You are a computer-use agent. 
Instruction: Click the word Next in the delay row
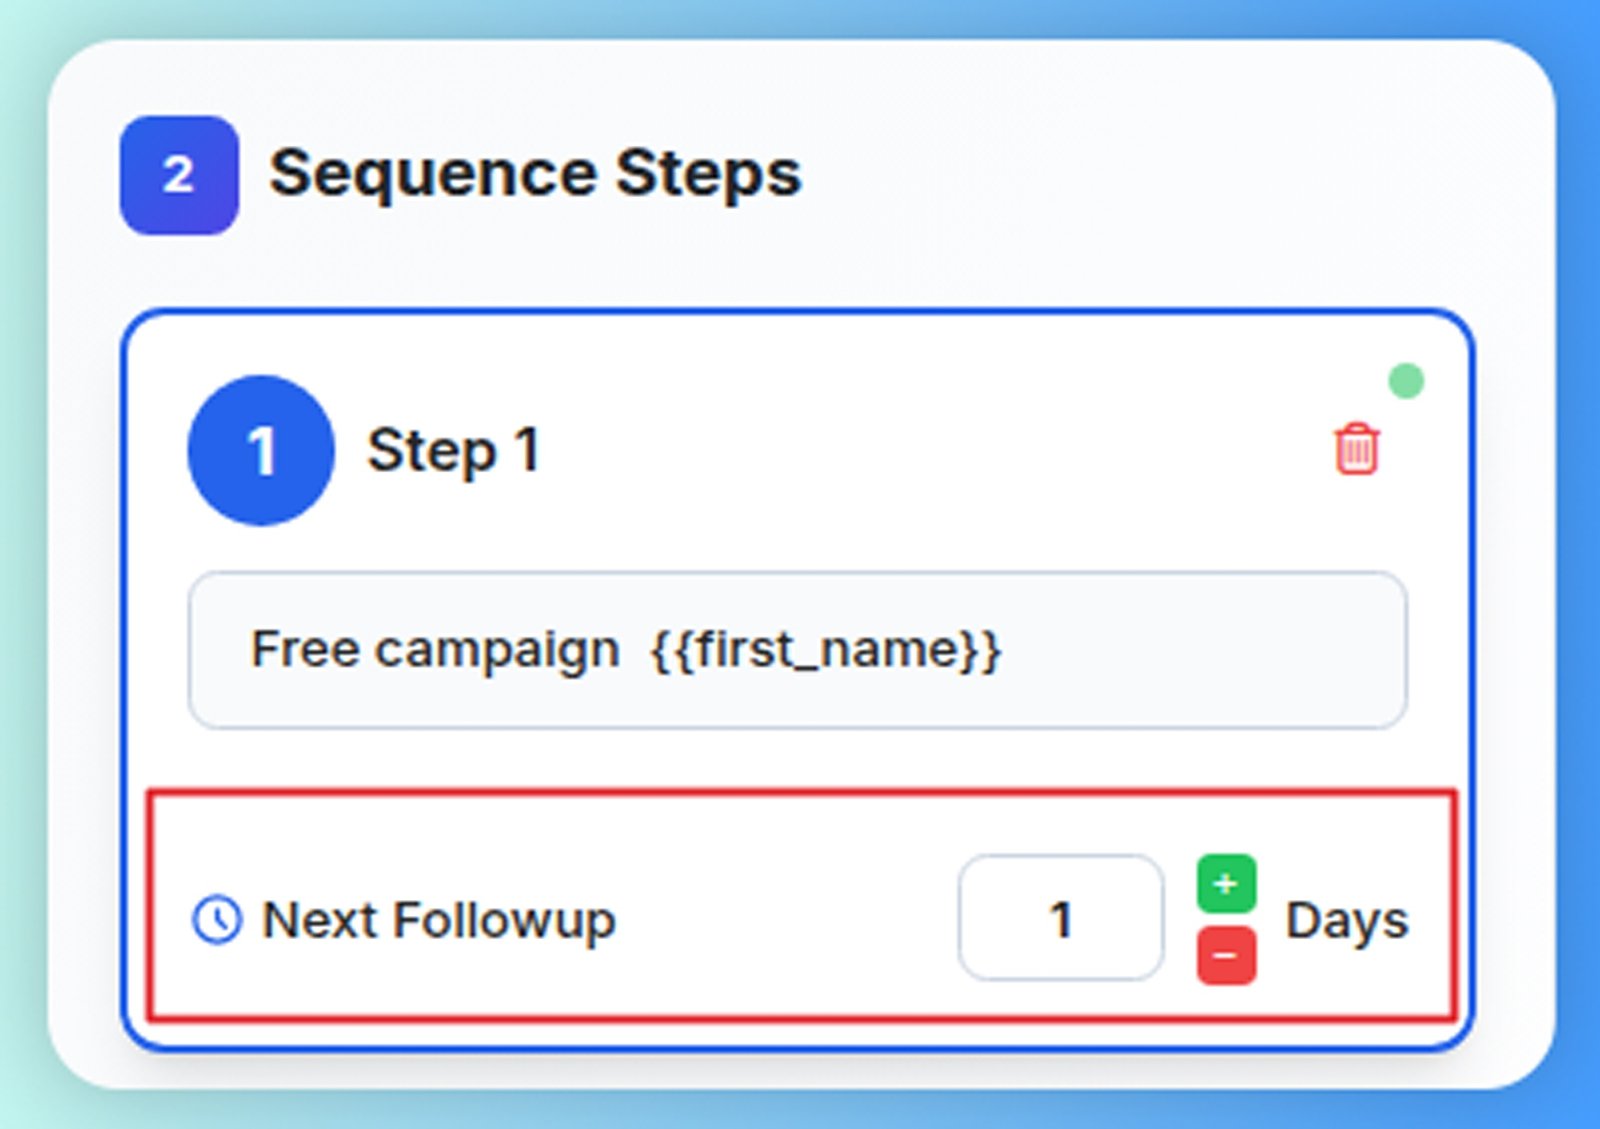click(x=320, y=920)
